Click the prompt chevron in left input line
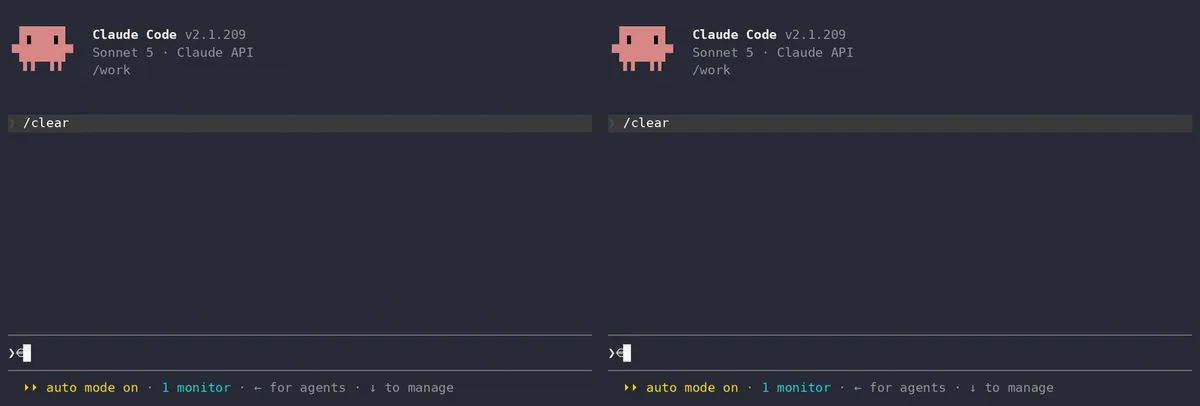 coord(12,353)
